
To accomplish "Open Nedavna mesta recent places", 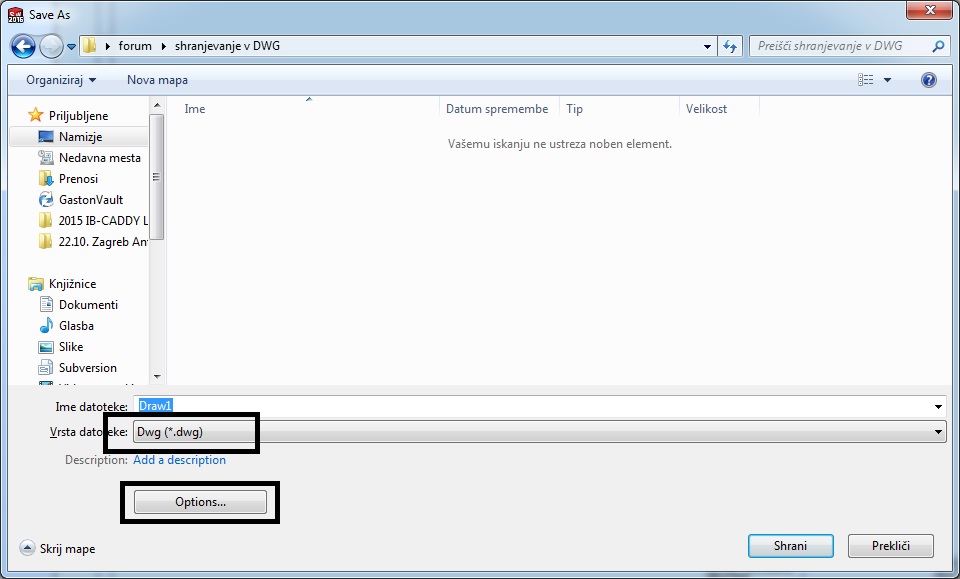I will pyautogui.click(x=99, y=158).
